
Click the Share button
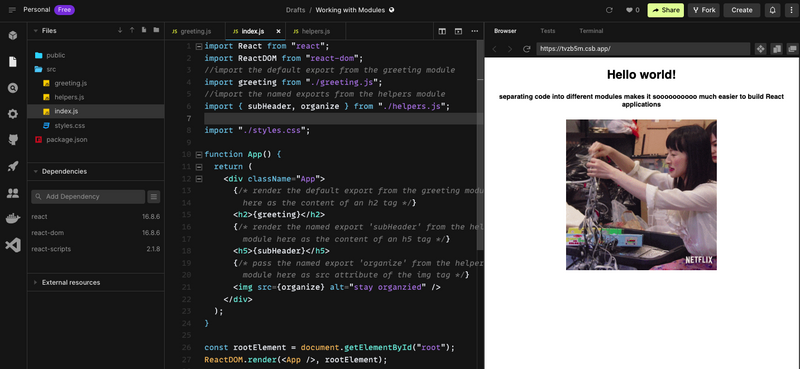coord(665,10)
